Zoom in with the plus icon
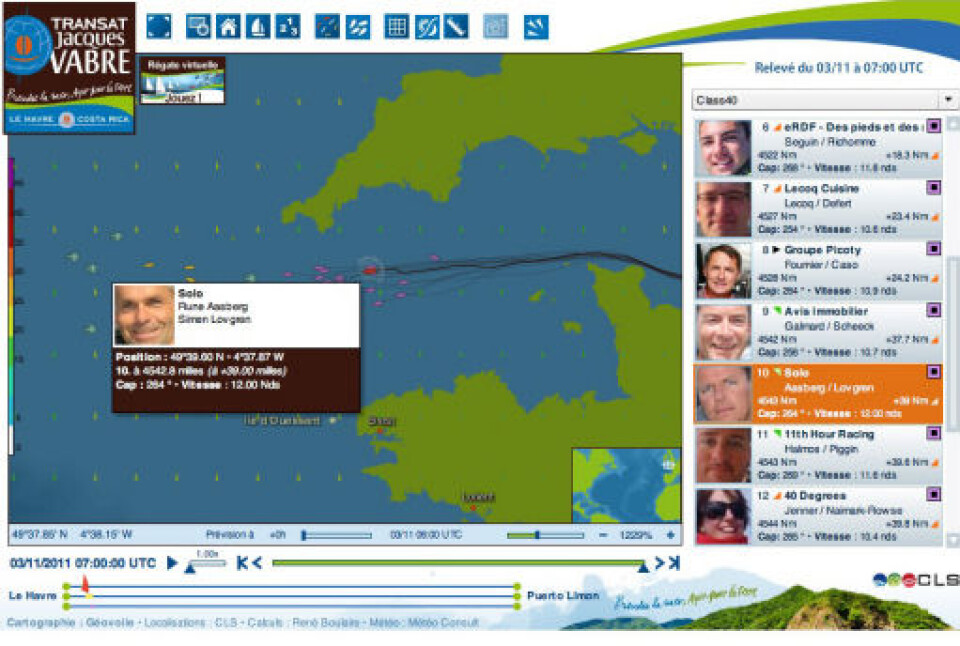 [x=670, y=535]
